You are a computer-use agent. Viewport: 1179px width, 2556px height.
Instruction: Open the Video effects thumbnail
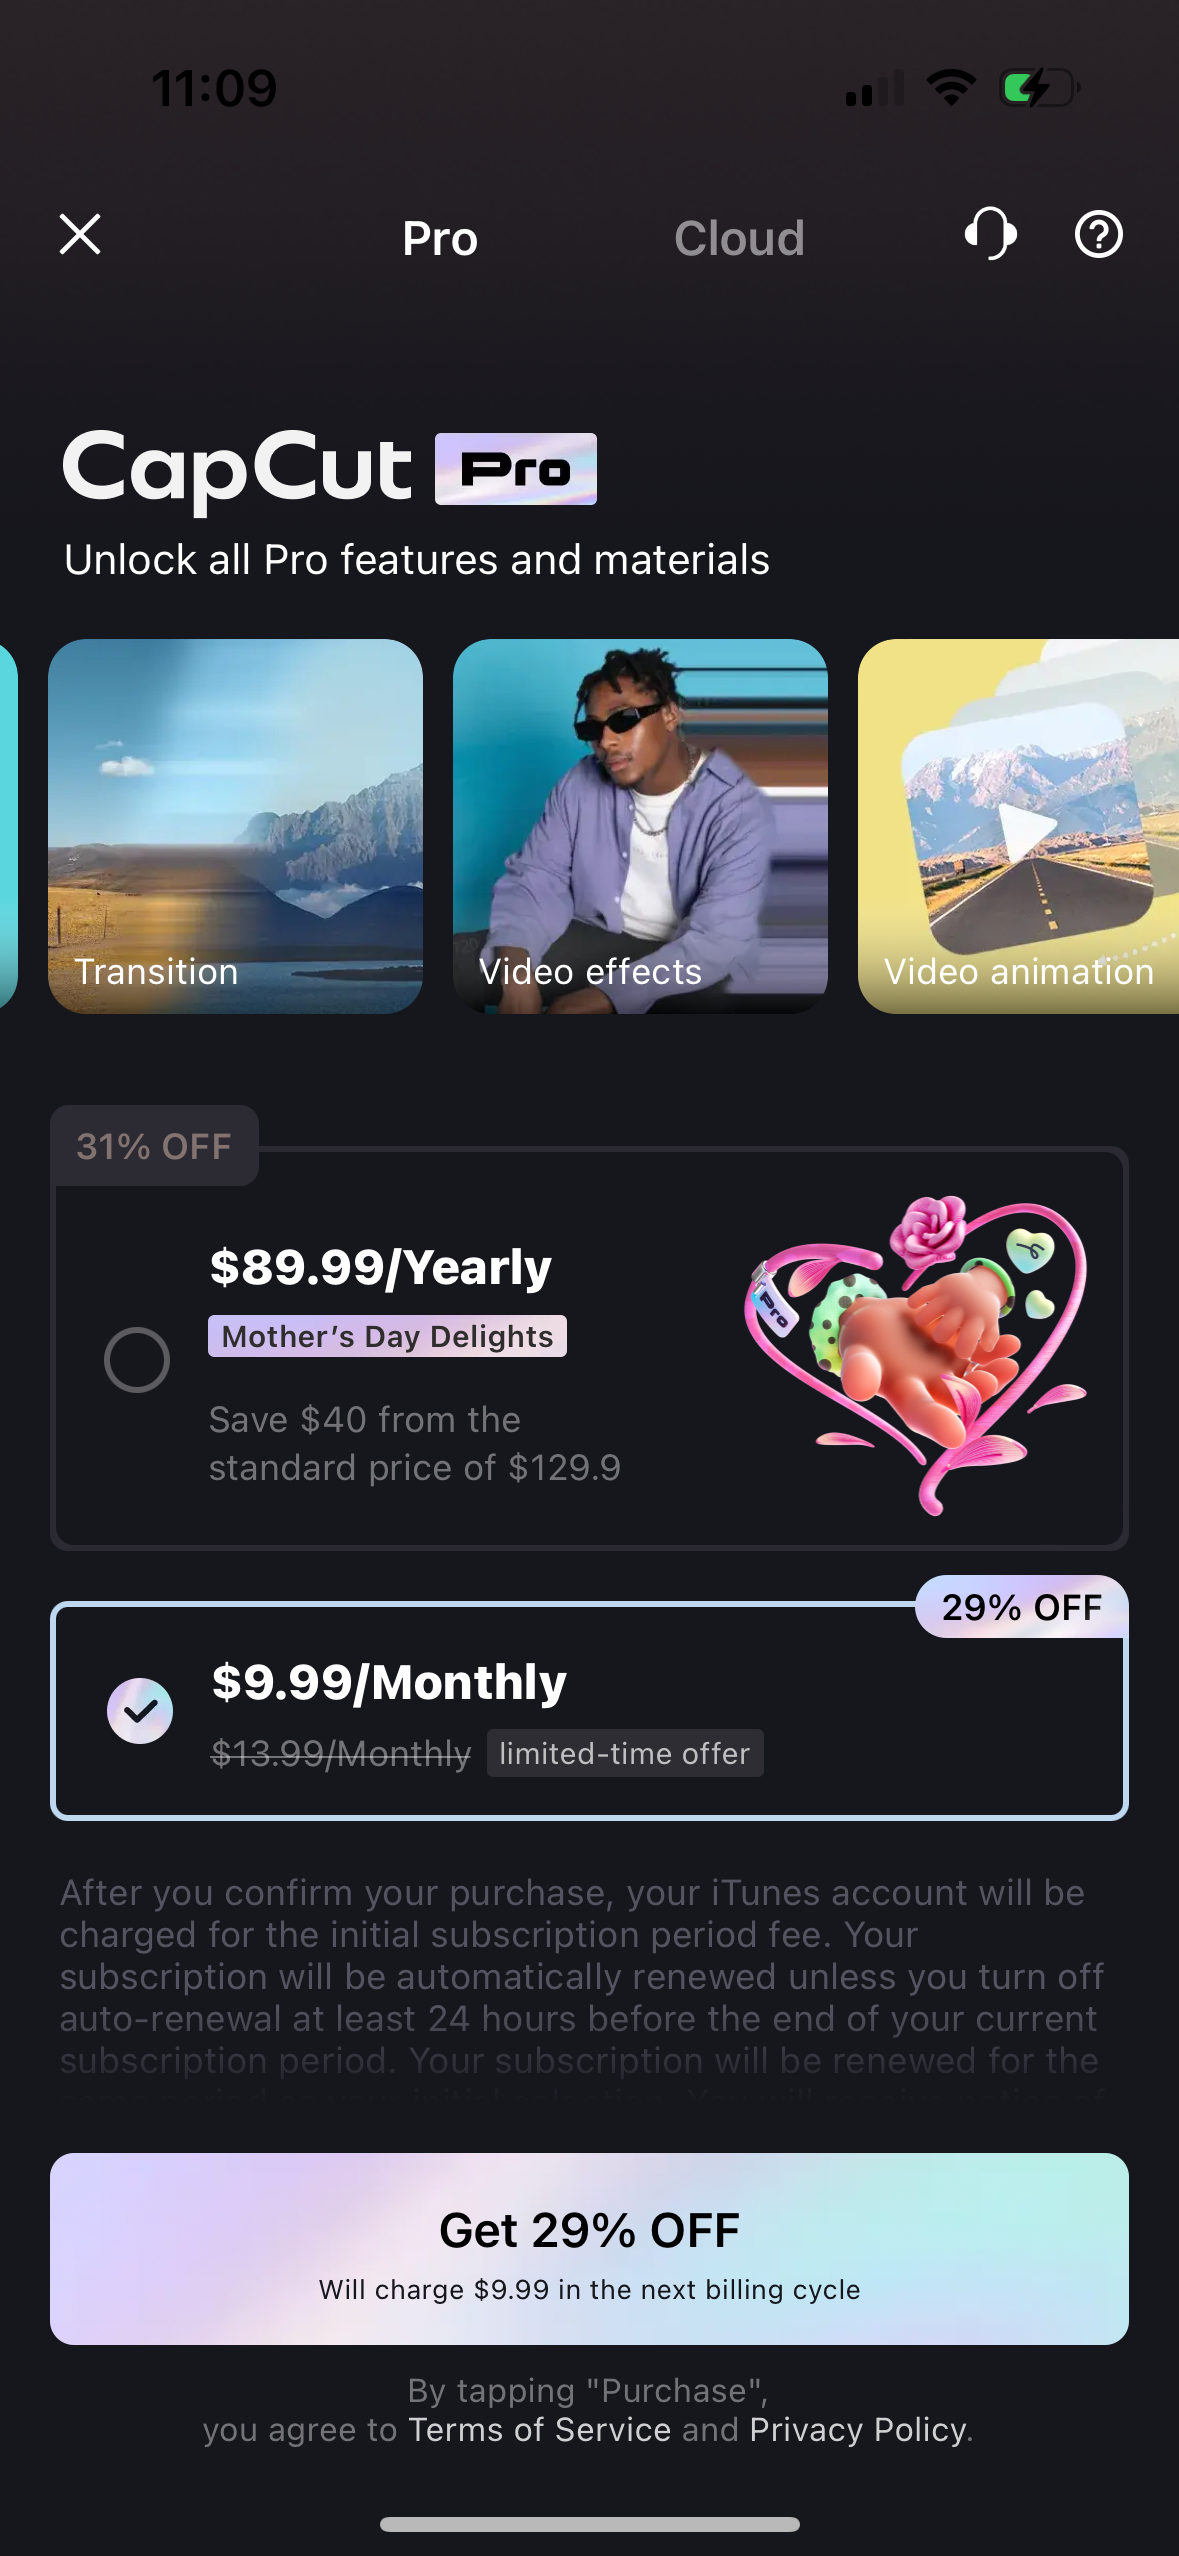coord(640,826)
